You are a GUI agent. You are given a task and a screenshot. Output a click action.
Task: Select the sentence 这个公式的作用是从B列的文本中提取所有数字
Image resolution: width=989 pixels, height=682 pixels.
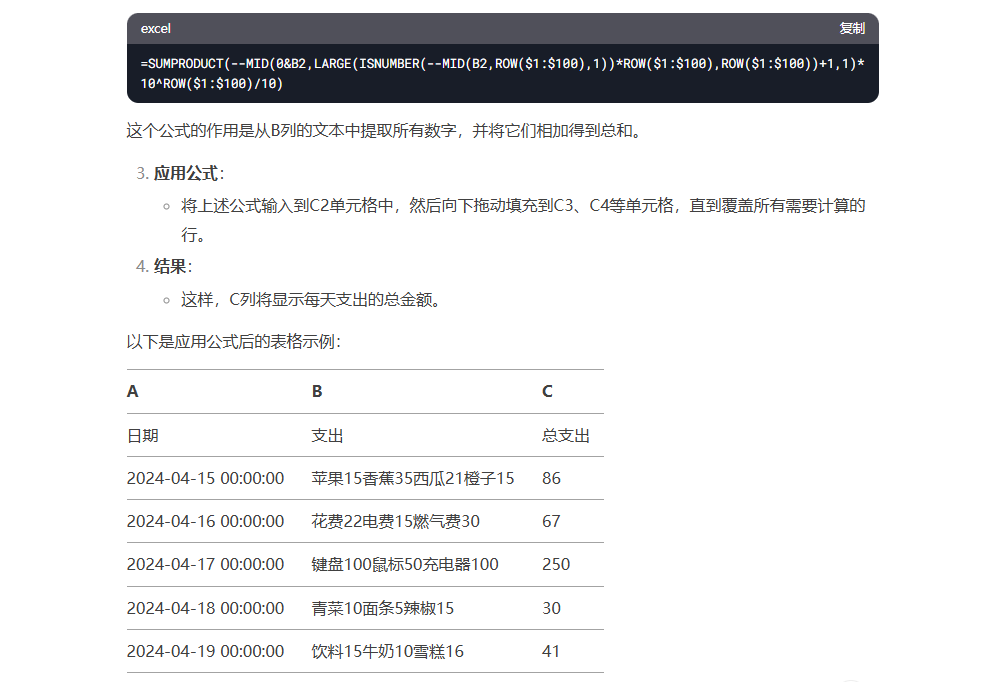(291, 131)
